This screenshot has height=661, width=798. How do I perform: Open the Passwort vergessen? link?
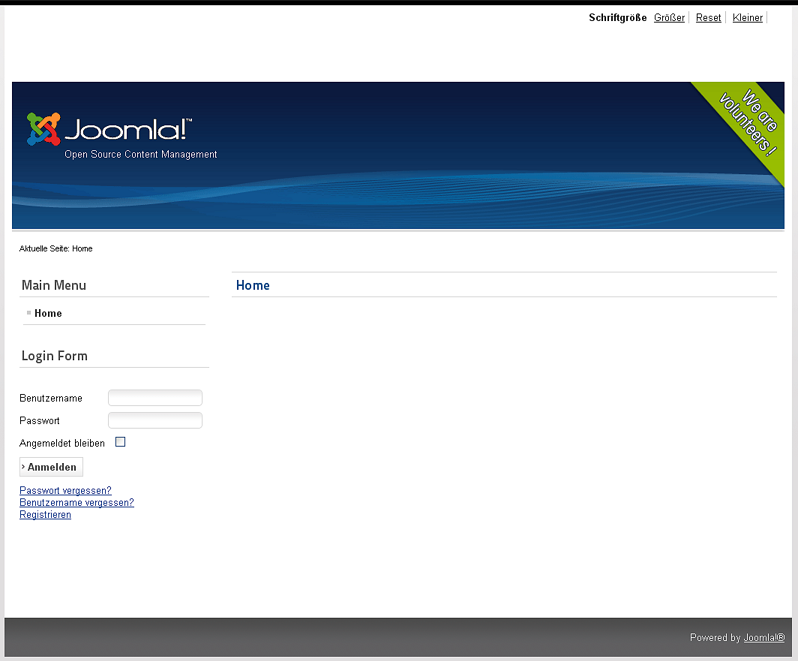[65, 491]
